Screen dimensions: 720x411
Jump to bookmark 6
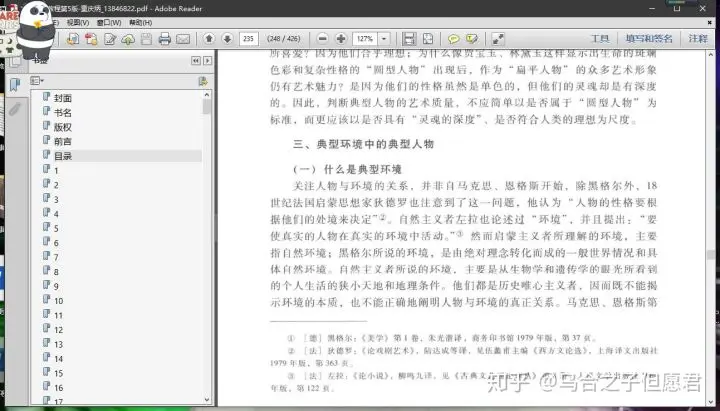[56, 242]
